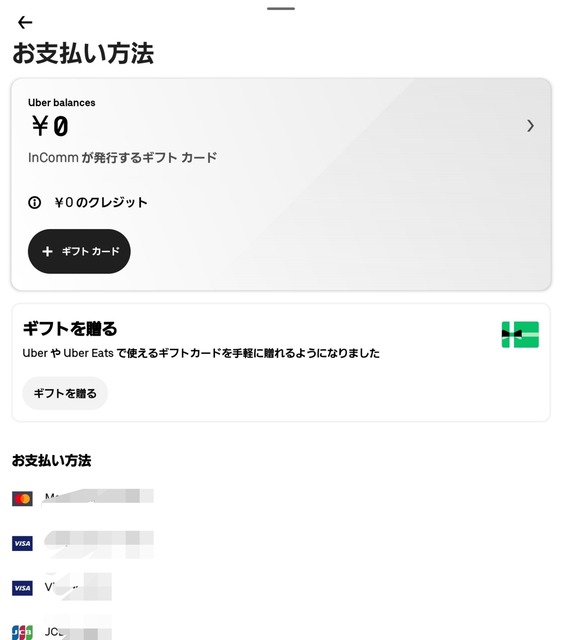Open Uber balances details chevron
Image resolution: width=562 pixels, height=640 pixels.
pos(530,126)
